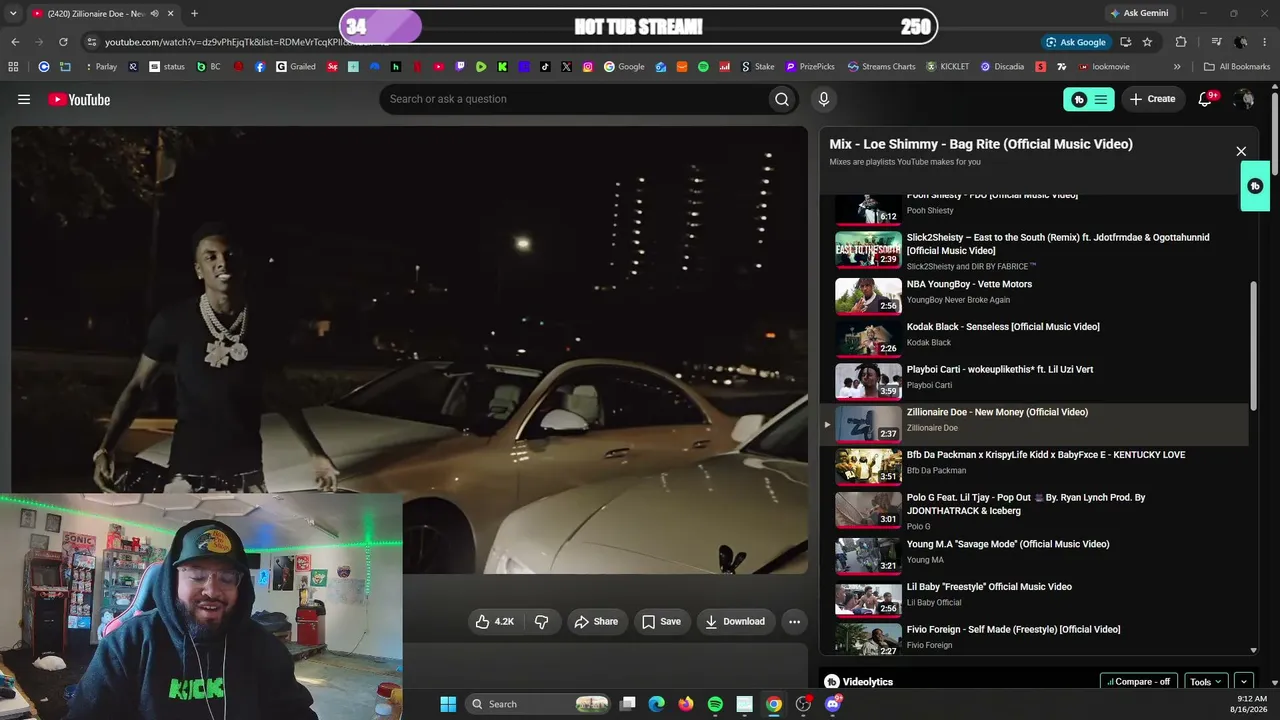Toggle the Videolytics Compare off button
Screen dimensions: 1280x720
point(1139,682)
